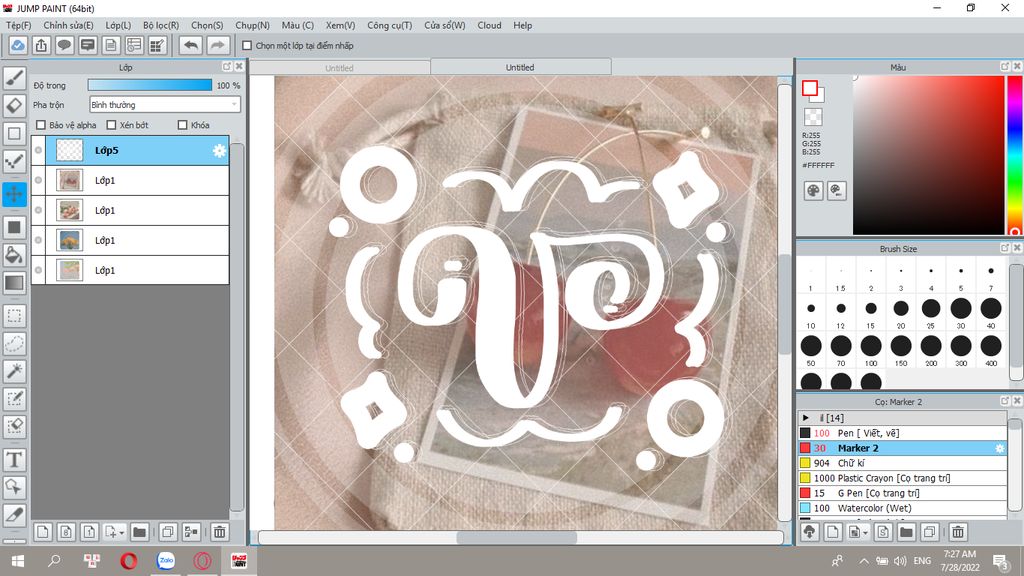Open the Pha trộn blend mode dropdown

pyautogui.click(x=165, y=104)
